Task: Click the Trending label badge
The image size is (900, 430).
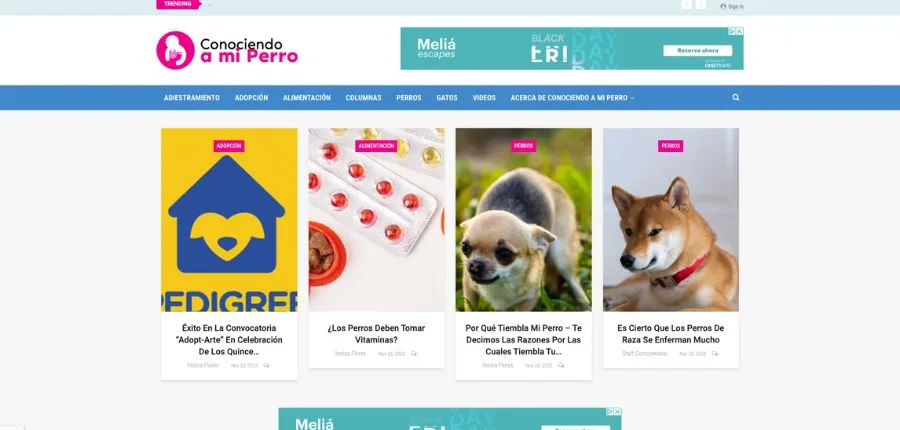Action: [178, 4]
